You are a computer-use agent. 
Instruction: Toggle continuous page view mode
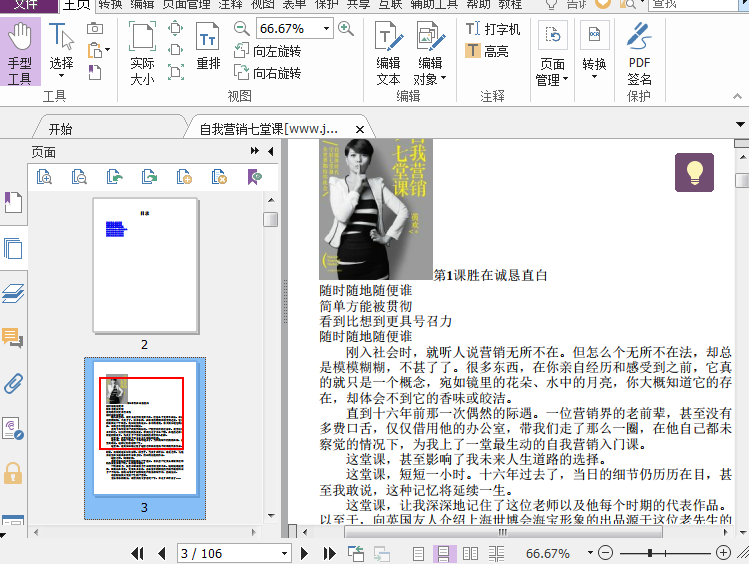click(x=444, y=554)
